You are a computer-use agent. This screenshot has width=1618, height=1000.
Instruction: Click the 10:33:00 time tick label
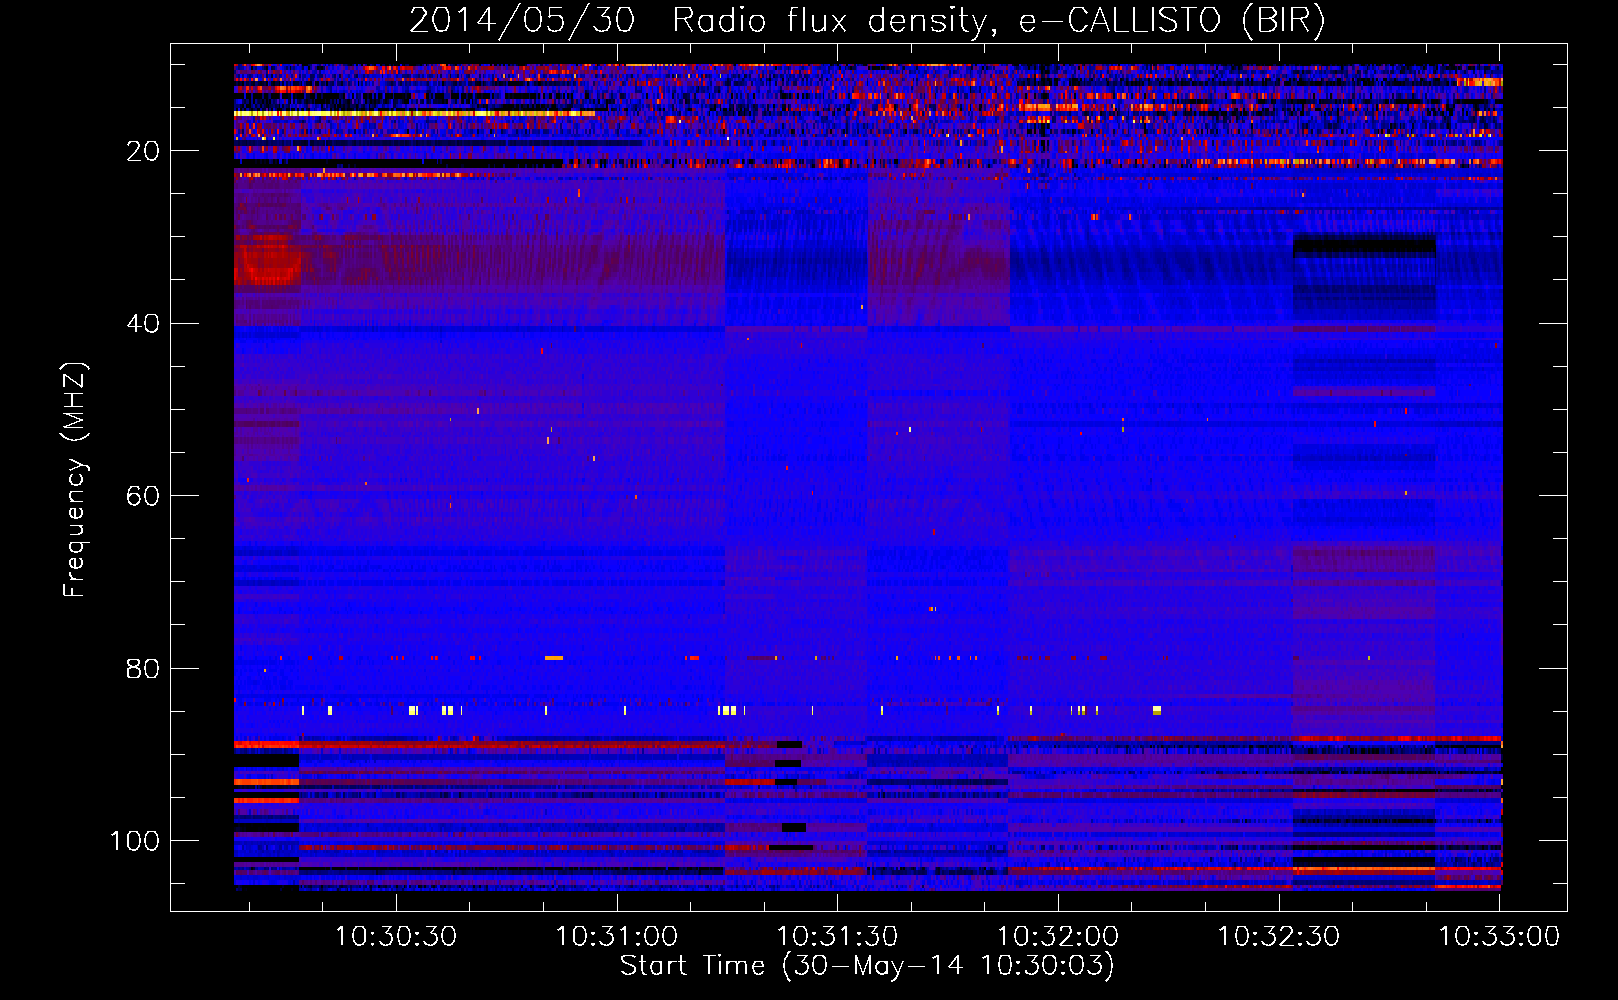pos(1499,937)
